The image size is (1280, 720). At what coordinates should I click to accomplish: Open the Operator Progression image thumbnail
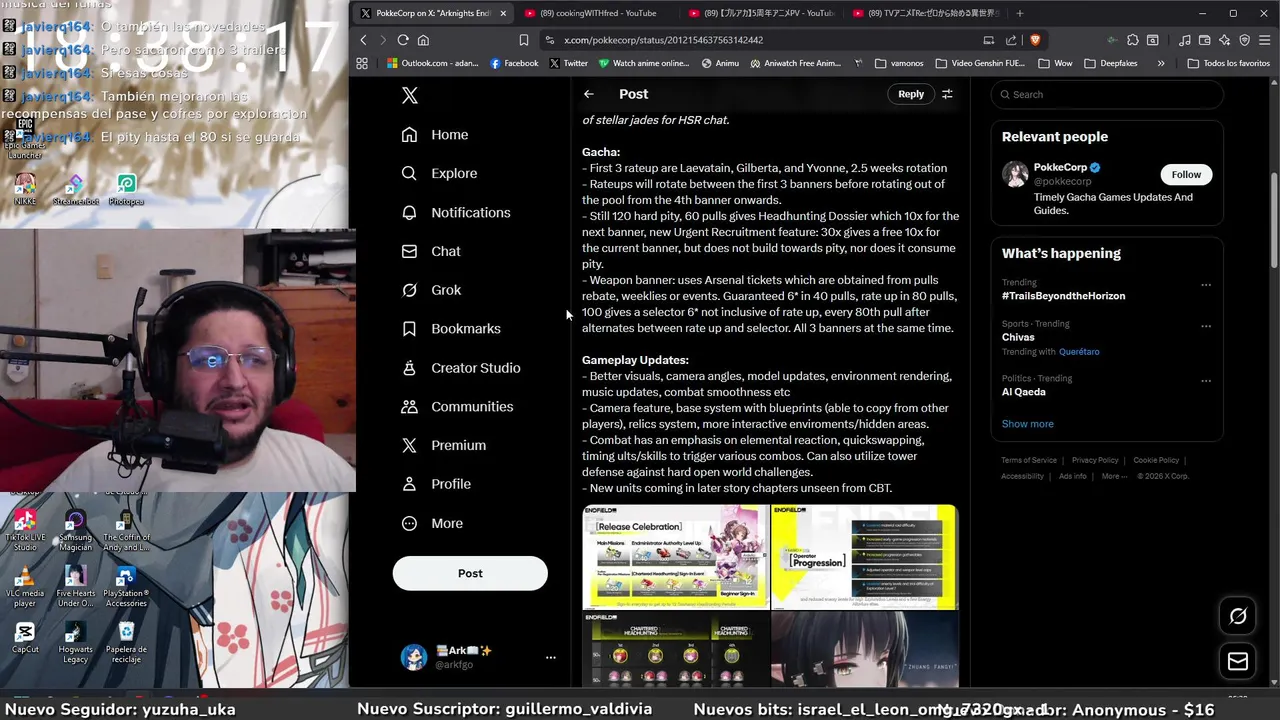click(x=864, y=557)
